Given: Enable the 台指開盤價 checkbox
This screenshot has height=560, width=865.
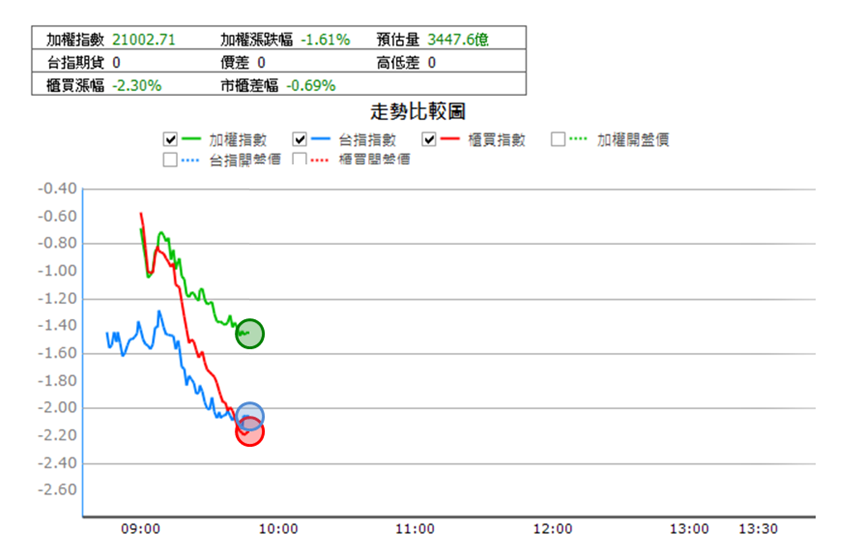Looking at the screenshot, I should click(x=170, y=160).
